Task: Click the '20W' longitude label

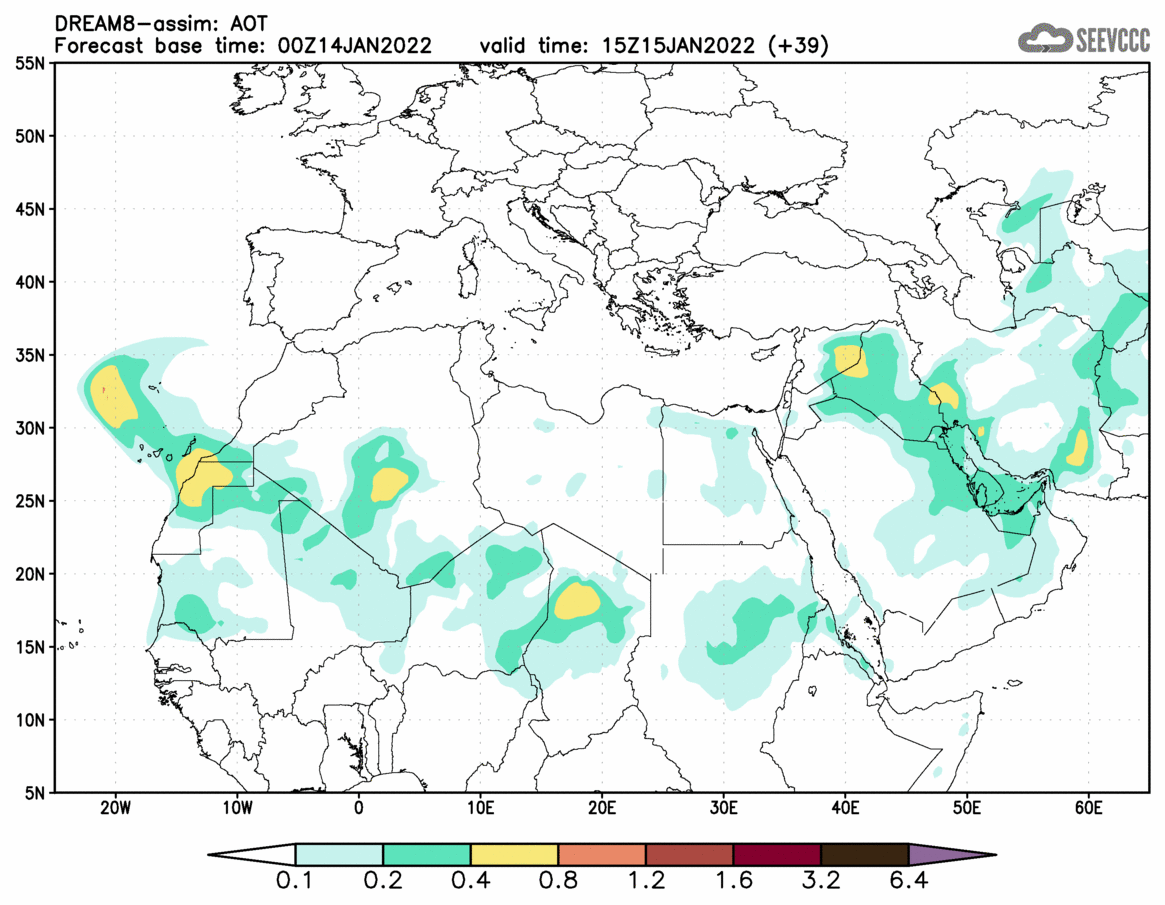Action: [x=115, y=808]
